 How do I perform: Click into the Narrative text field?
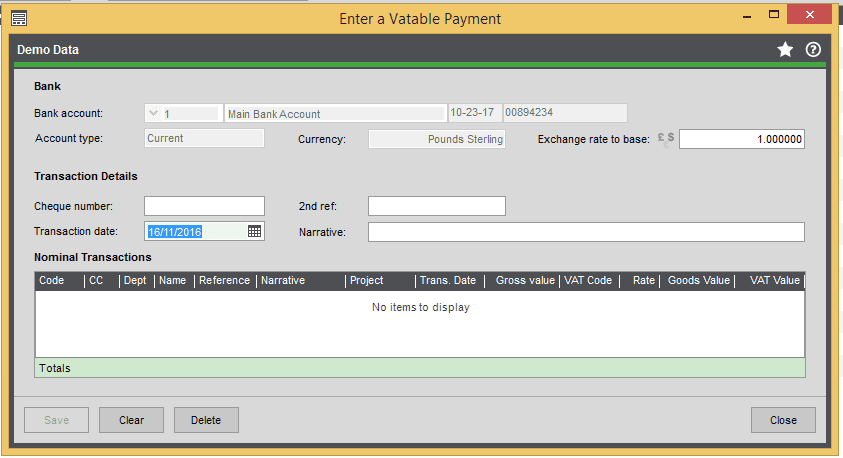[x=586, y=232]
